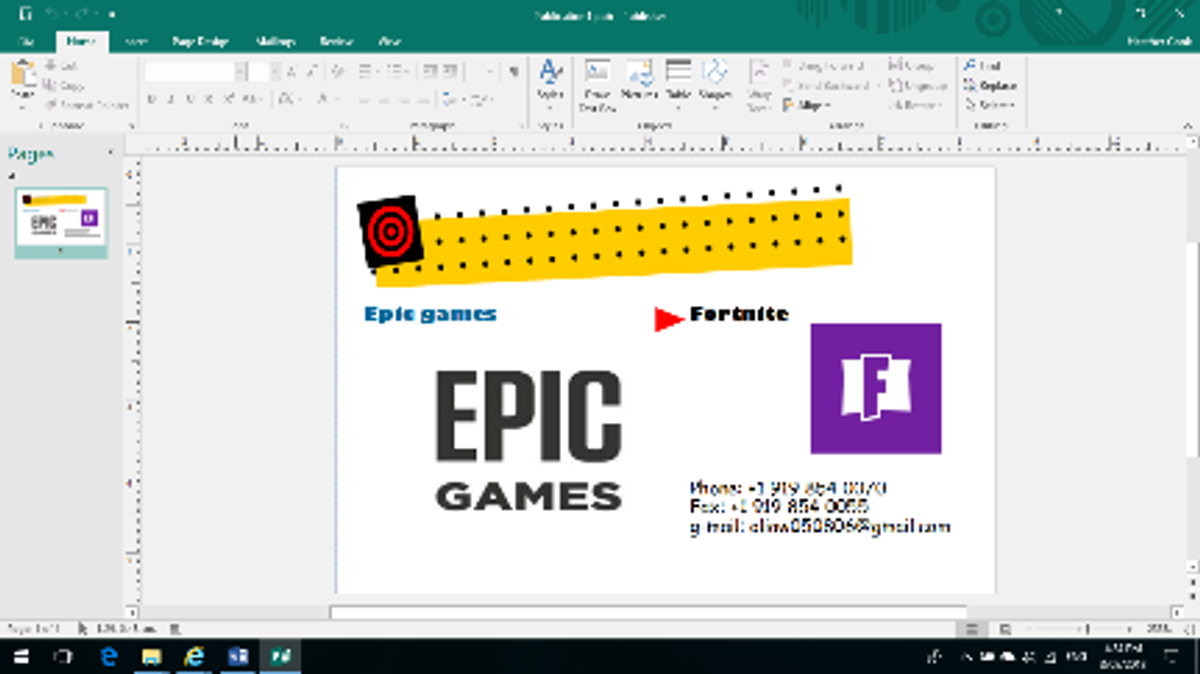
Task: Click the Align objects command
Action: (806, 105)
